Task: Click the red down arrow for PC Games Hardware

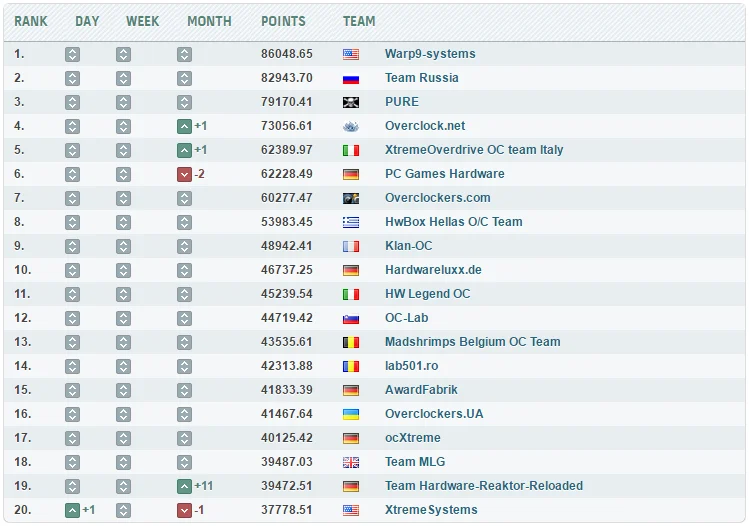Action: click(x=184, y=174)
